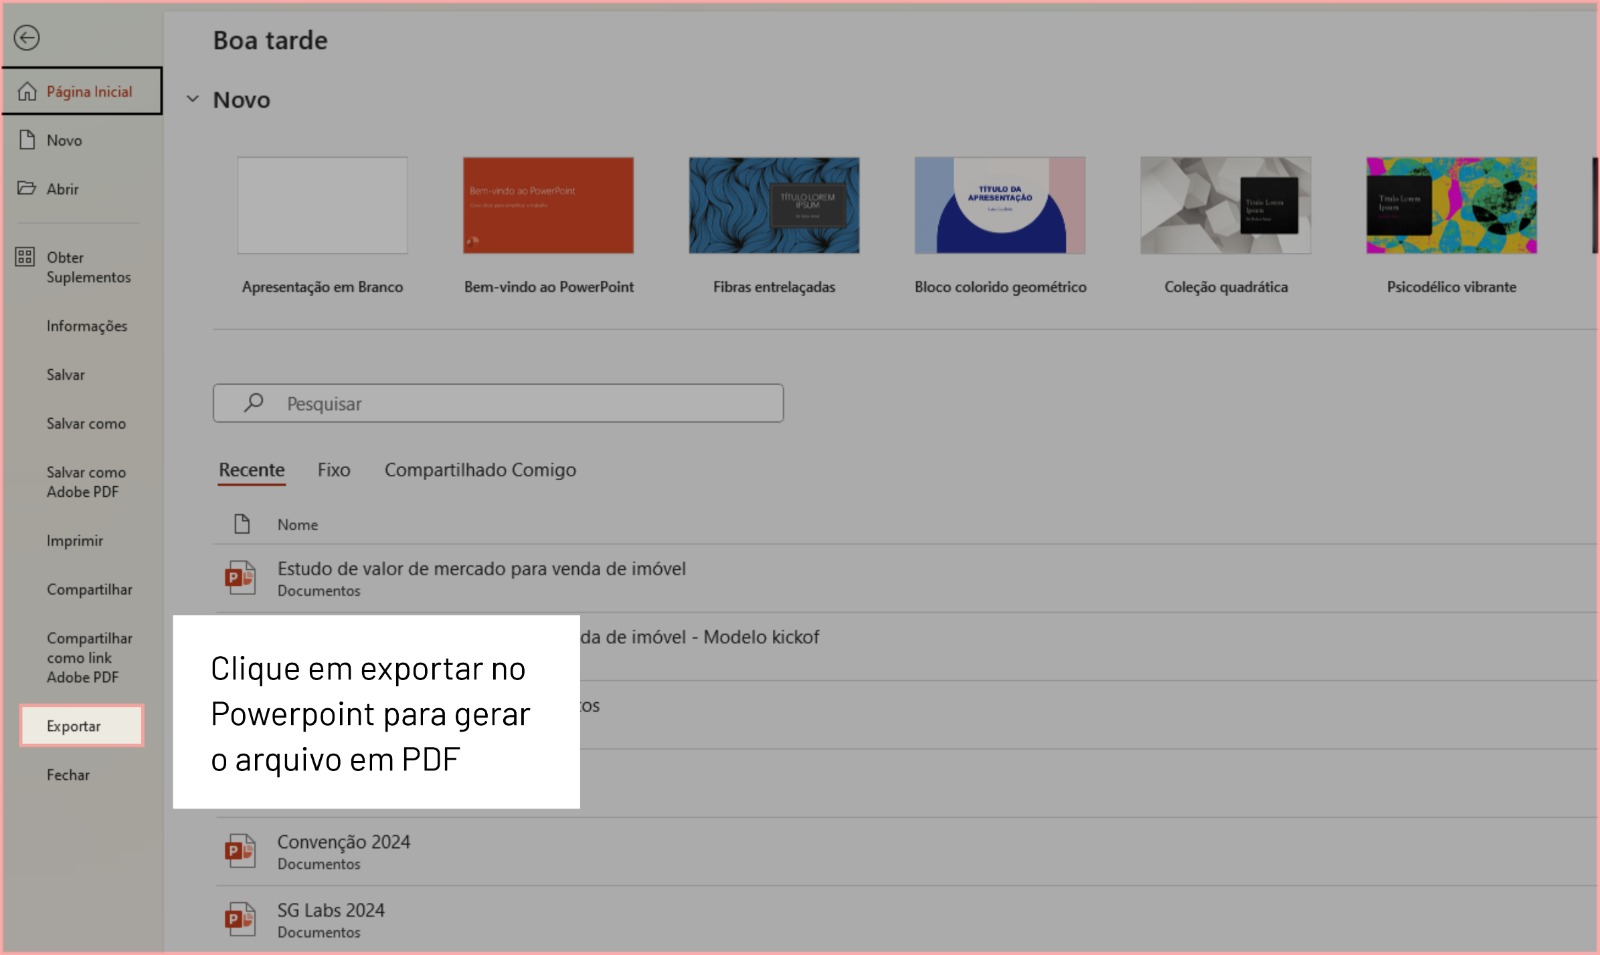Open the Compartilhado Comigo tab

pos(480,470)
